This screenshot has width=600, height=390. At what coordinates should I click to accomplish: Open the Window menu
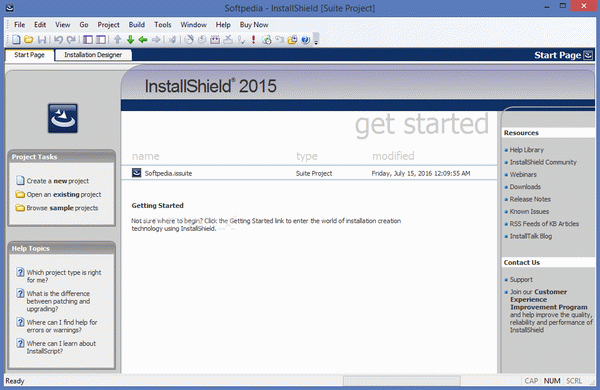coord(194,25)
